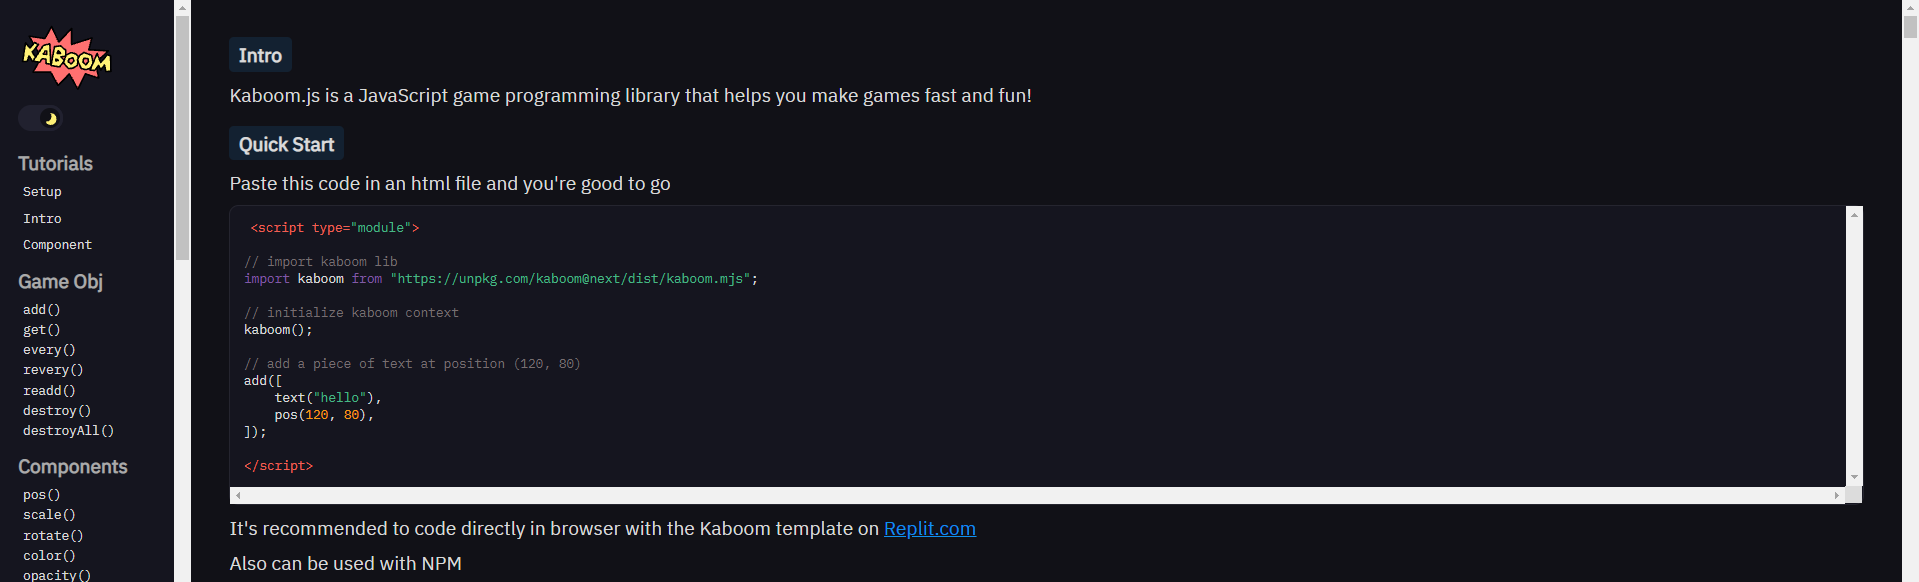The height and width of the screenshot is (582, 1919).
Task: Open the Replit.com template link
Action: click(x=929, y=528)
